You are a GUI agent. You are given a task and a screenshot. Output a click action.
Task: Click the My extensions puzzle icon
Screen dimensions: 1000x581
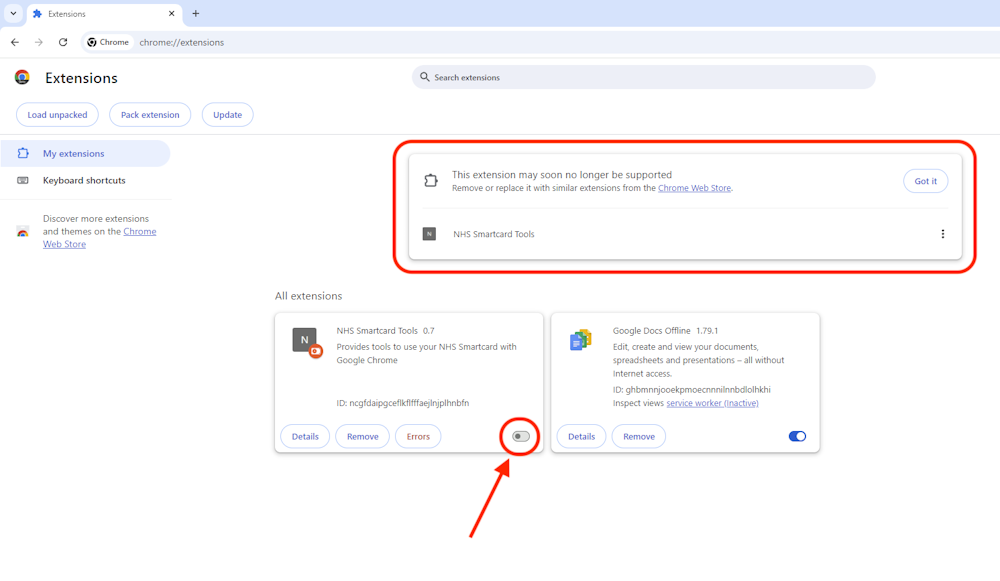pos(23,153)
